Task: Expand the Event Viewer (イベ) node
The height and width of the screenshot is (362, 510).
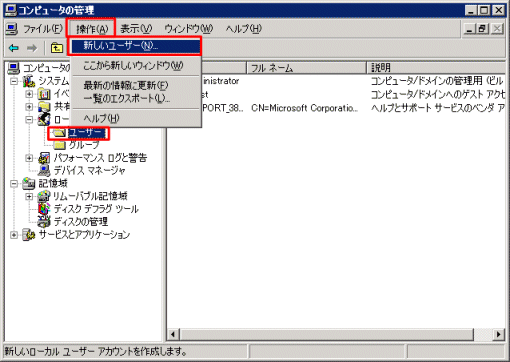Action: pos(29,94)
